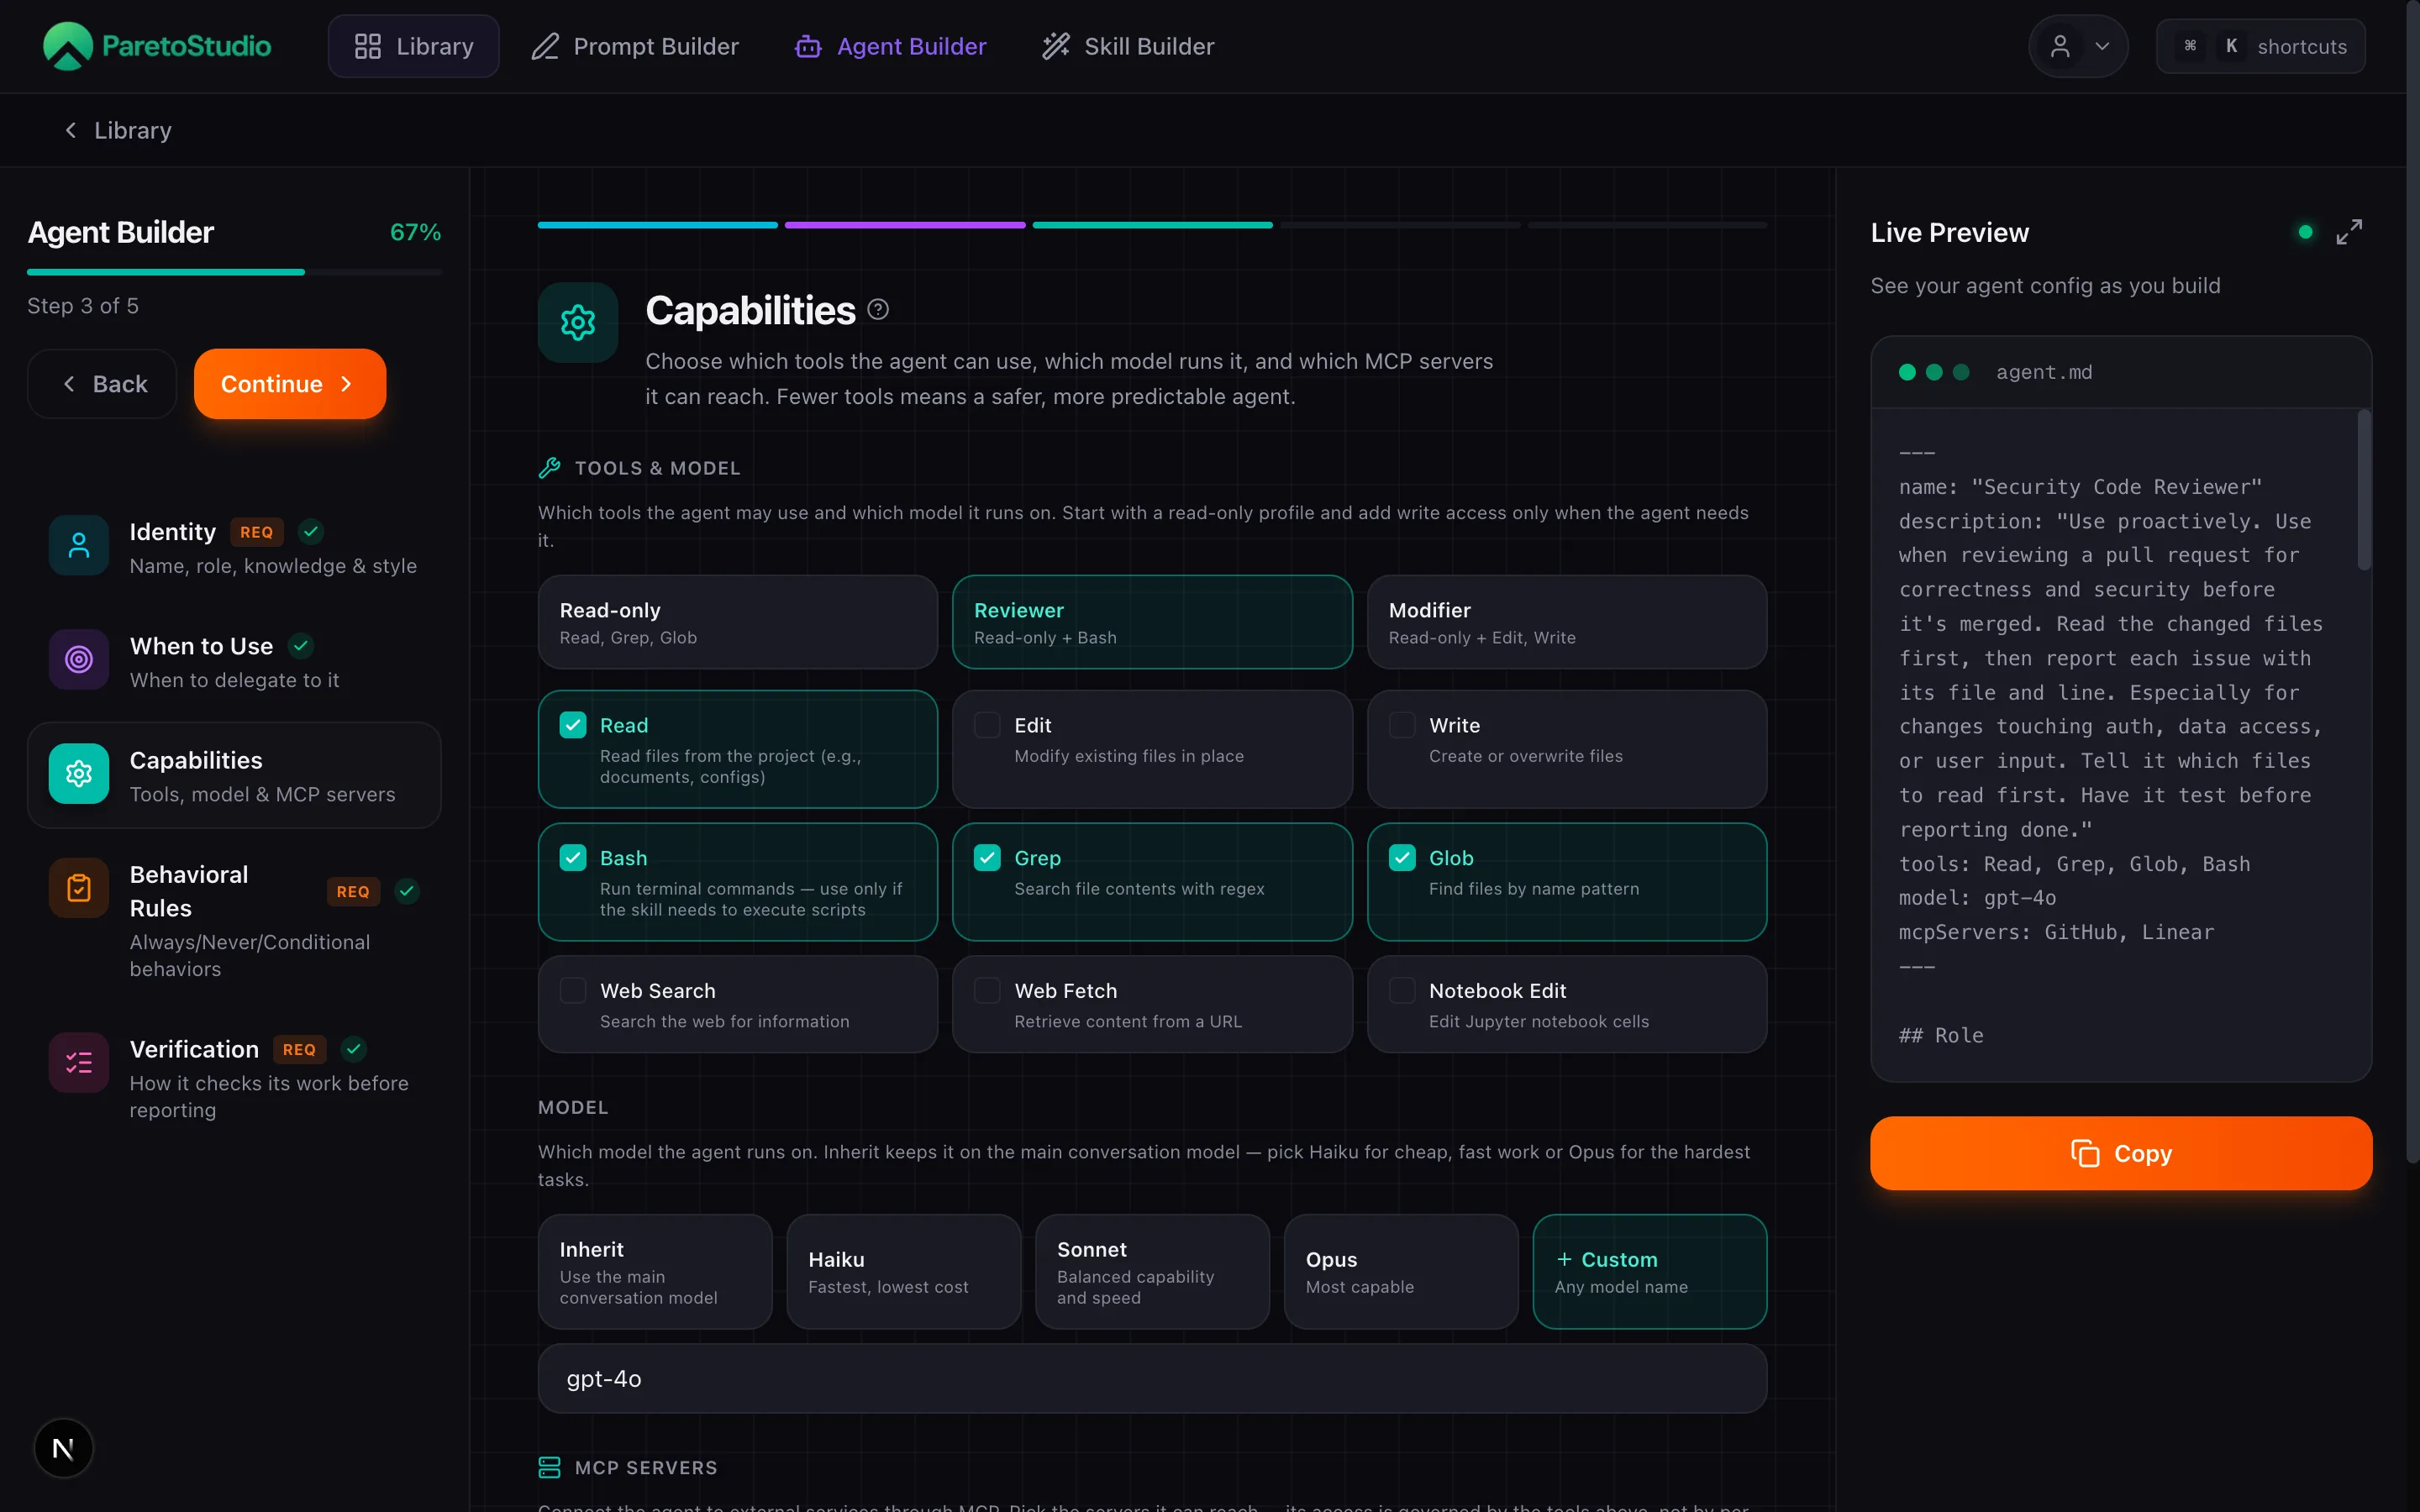Click the Next.js N badge icon
Image resolution: width=2420 pixels, height=1512 pixels.
tap(63, 1448)
